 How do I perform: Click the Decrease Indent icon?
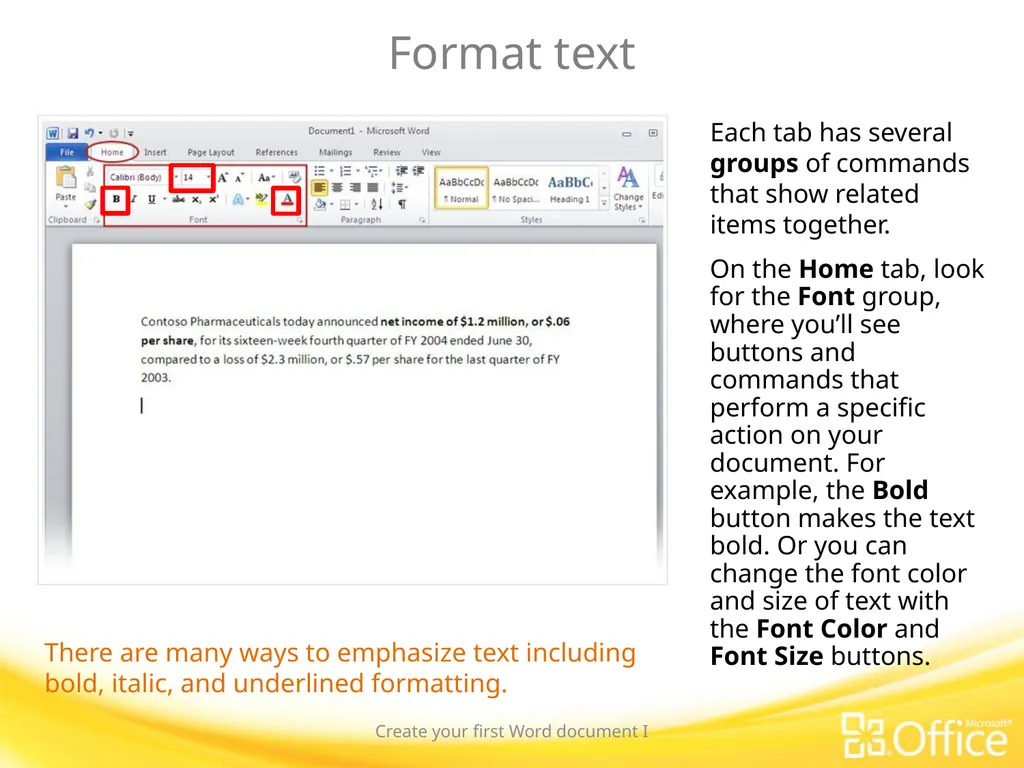(401, 171)
